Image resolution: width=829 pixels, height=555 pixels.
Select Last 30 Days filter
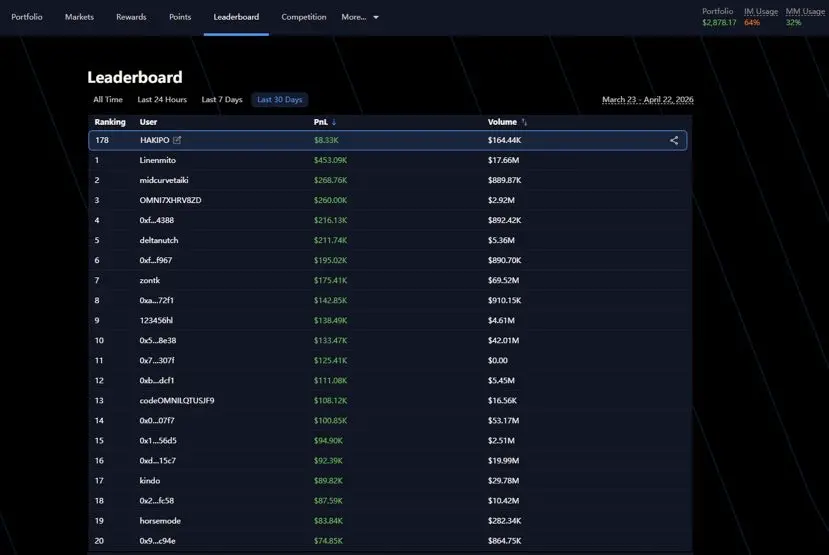pyautogui.click(x=279, y=99)
